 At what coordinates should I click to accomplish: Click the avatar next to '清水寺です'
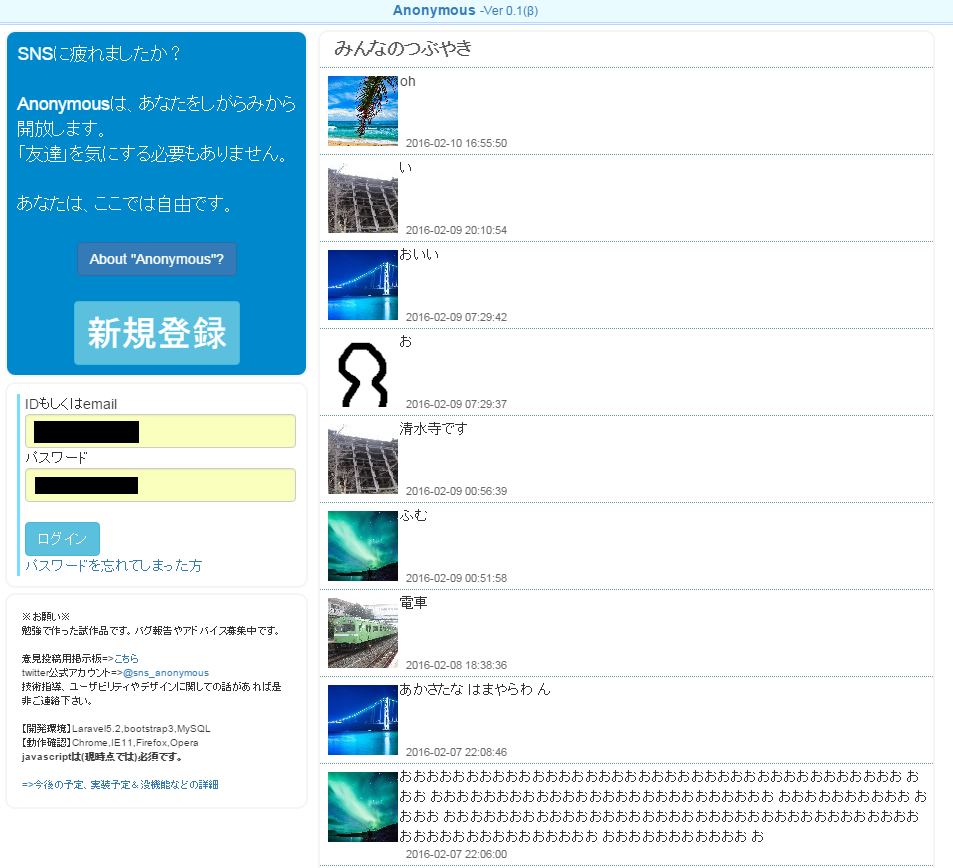(x=362, y=459)
